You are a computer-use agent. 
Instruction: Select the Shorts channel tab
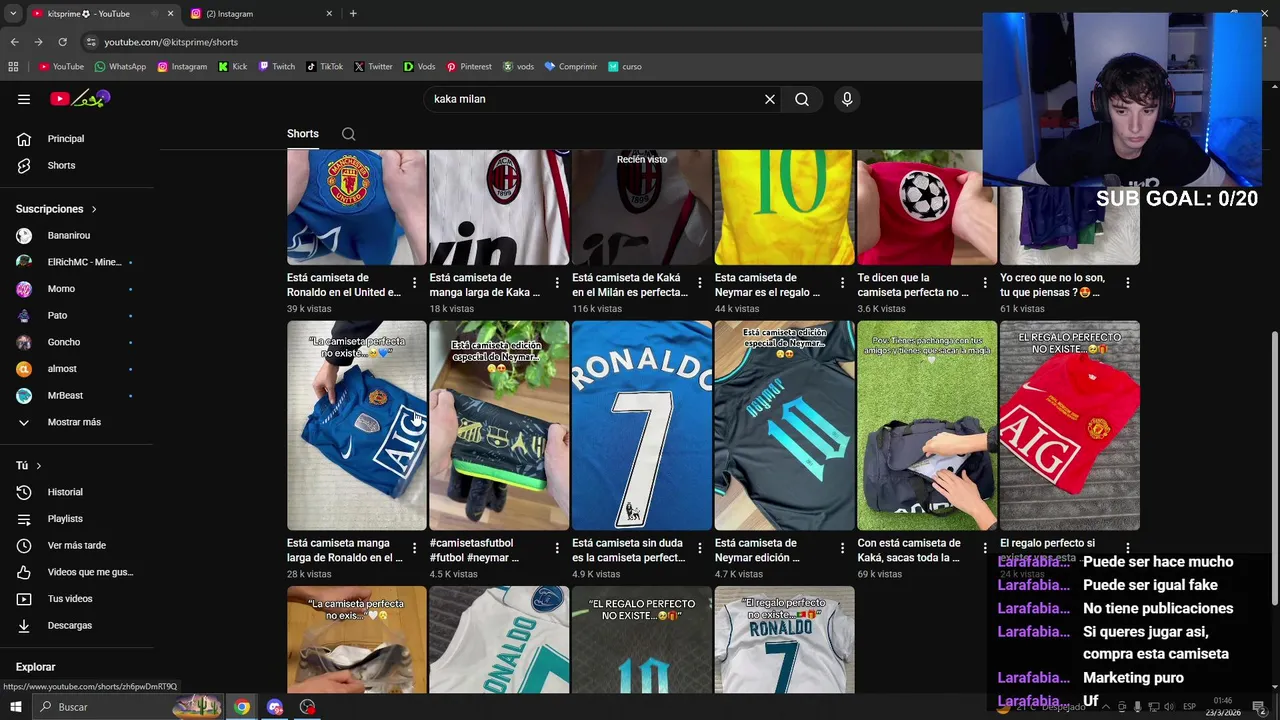pyautogui.click(x=303, y=134)
